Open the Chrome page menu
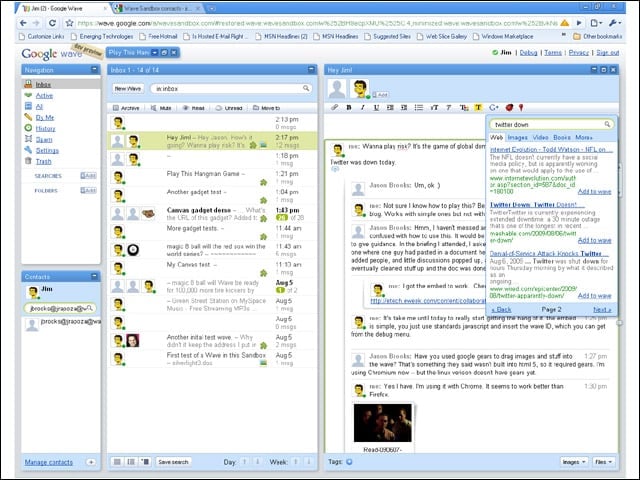 point(597,23)
